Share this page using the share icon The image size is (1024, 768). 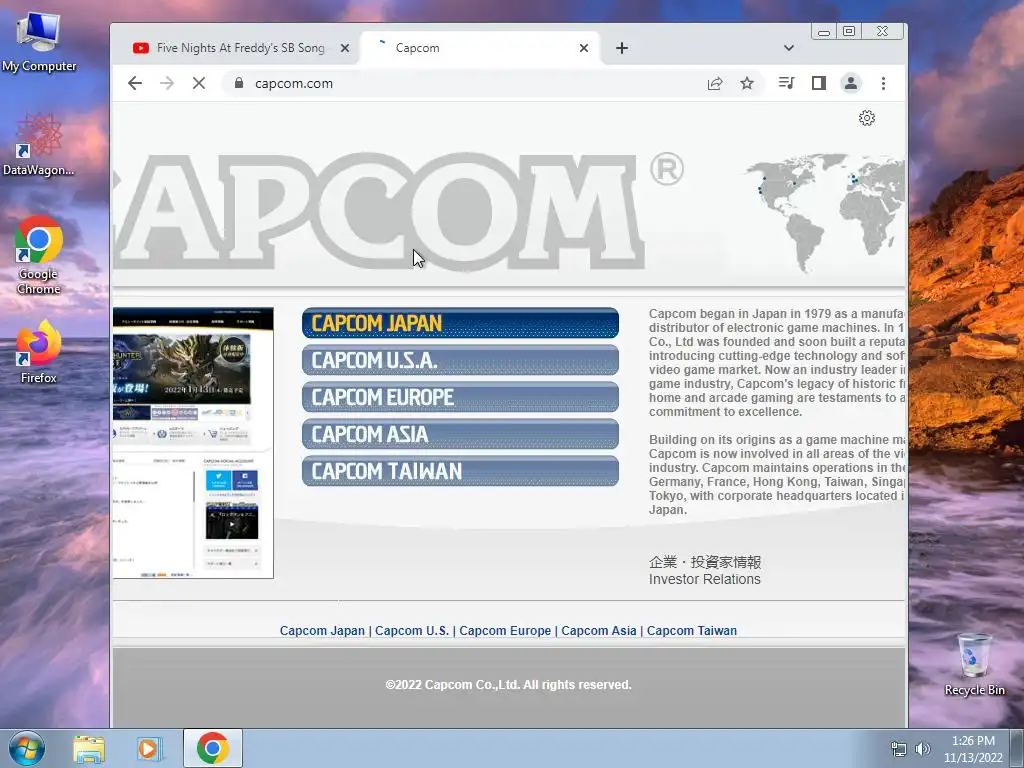[x=715, y=83]
